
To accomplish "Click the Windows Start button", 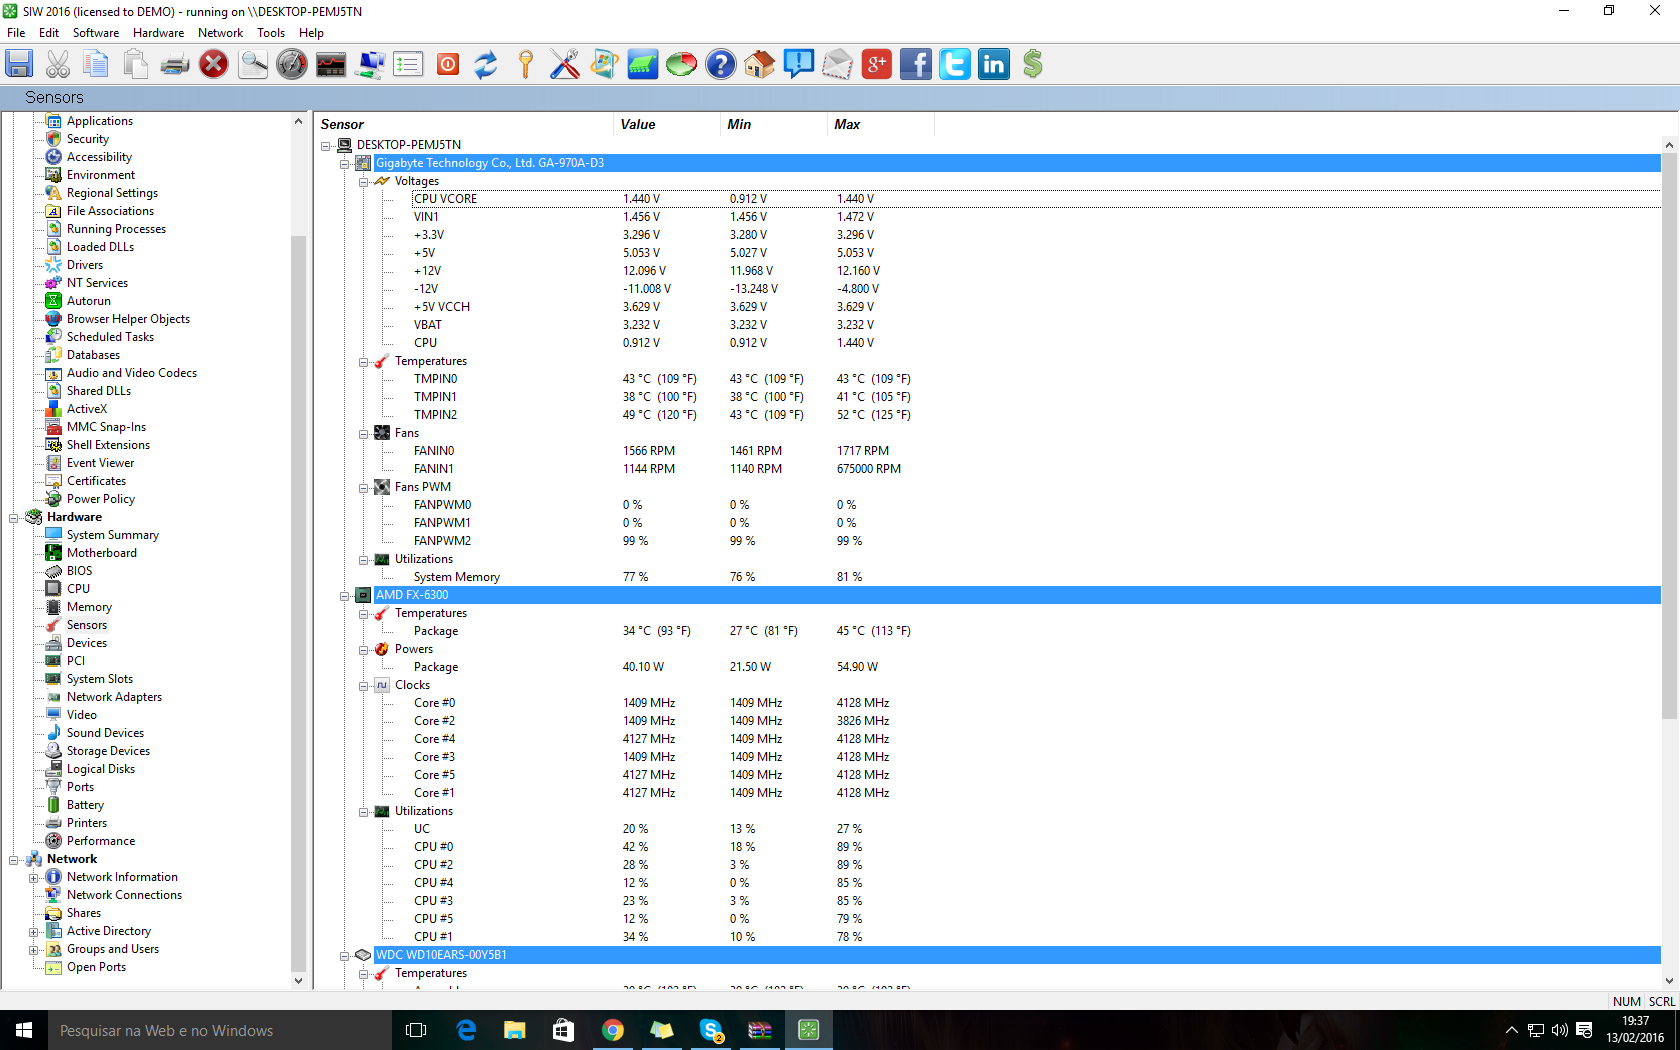I will [x=24, y=1030].
